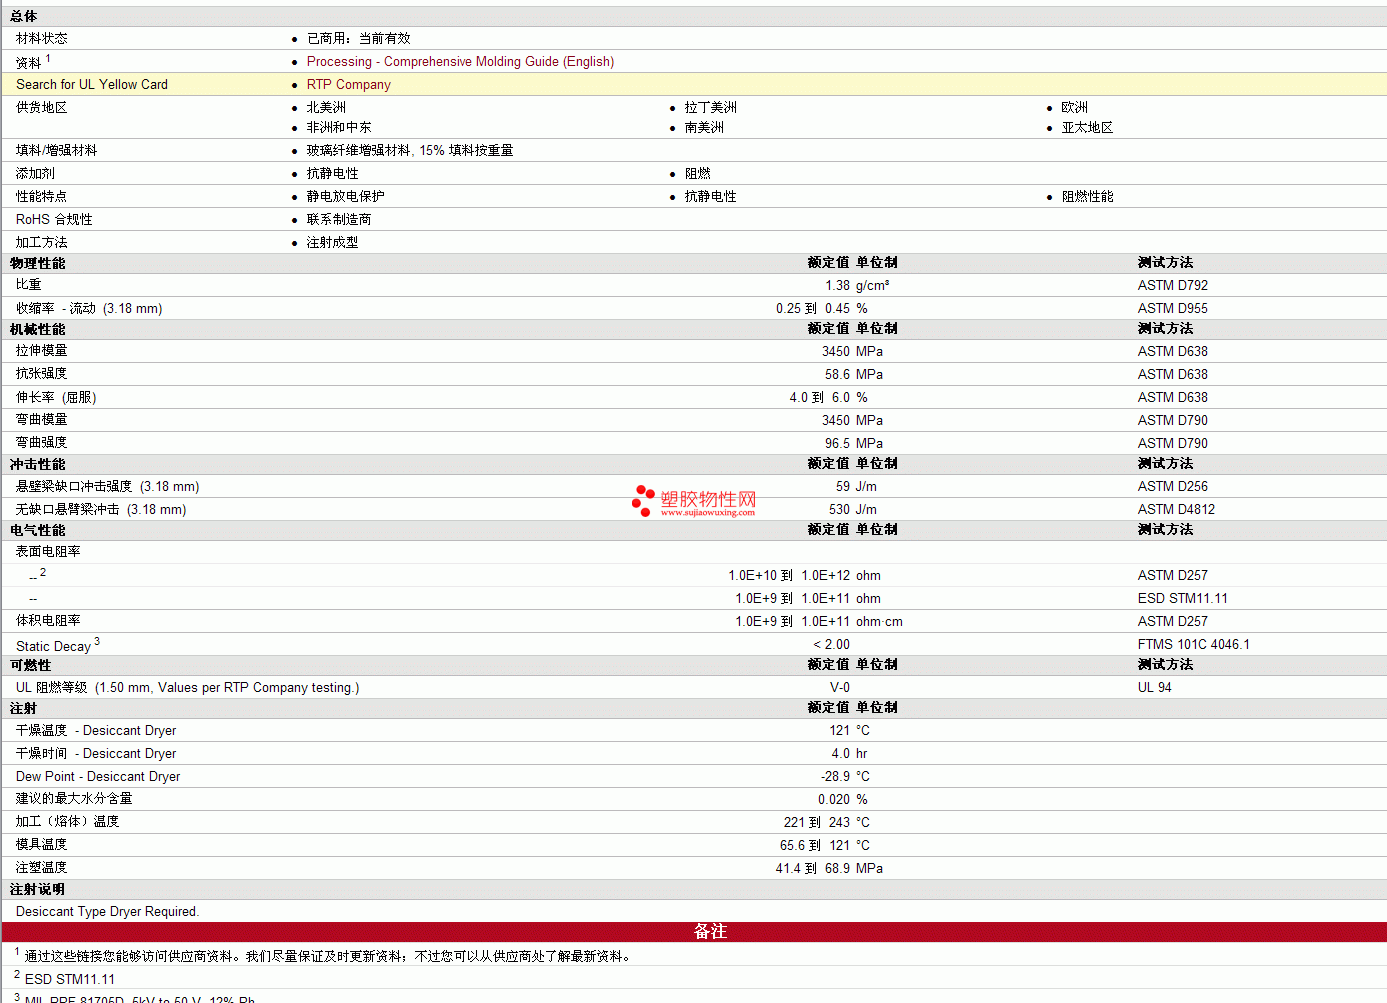Select the 亚太地区 region entry
Image resolution: width=1387 pixels, height=1003 pixels.
point(1087,128)
